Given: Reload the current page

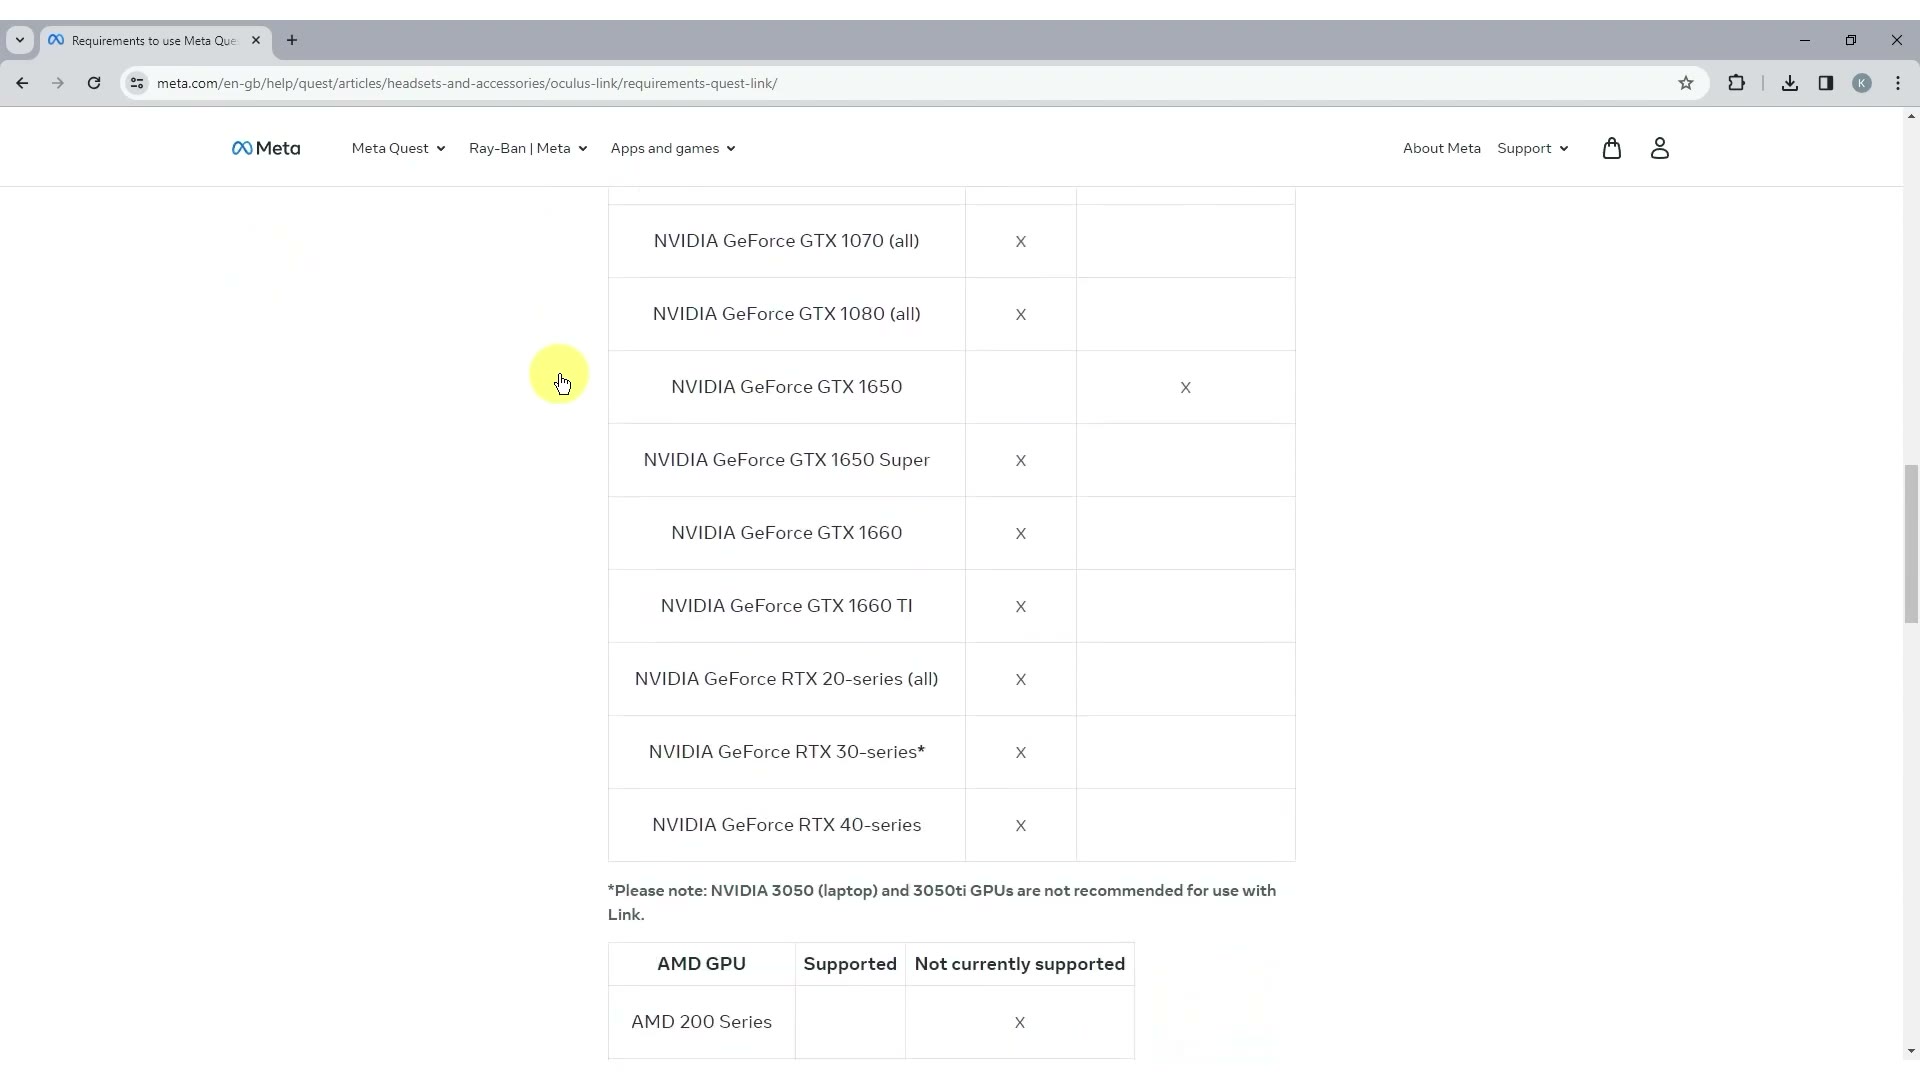Looking at the screenshot, I should click(x=94, y=83).
